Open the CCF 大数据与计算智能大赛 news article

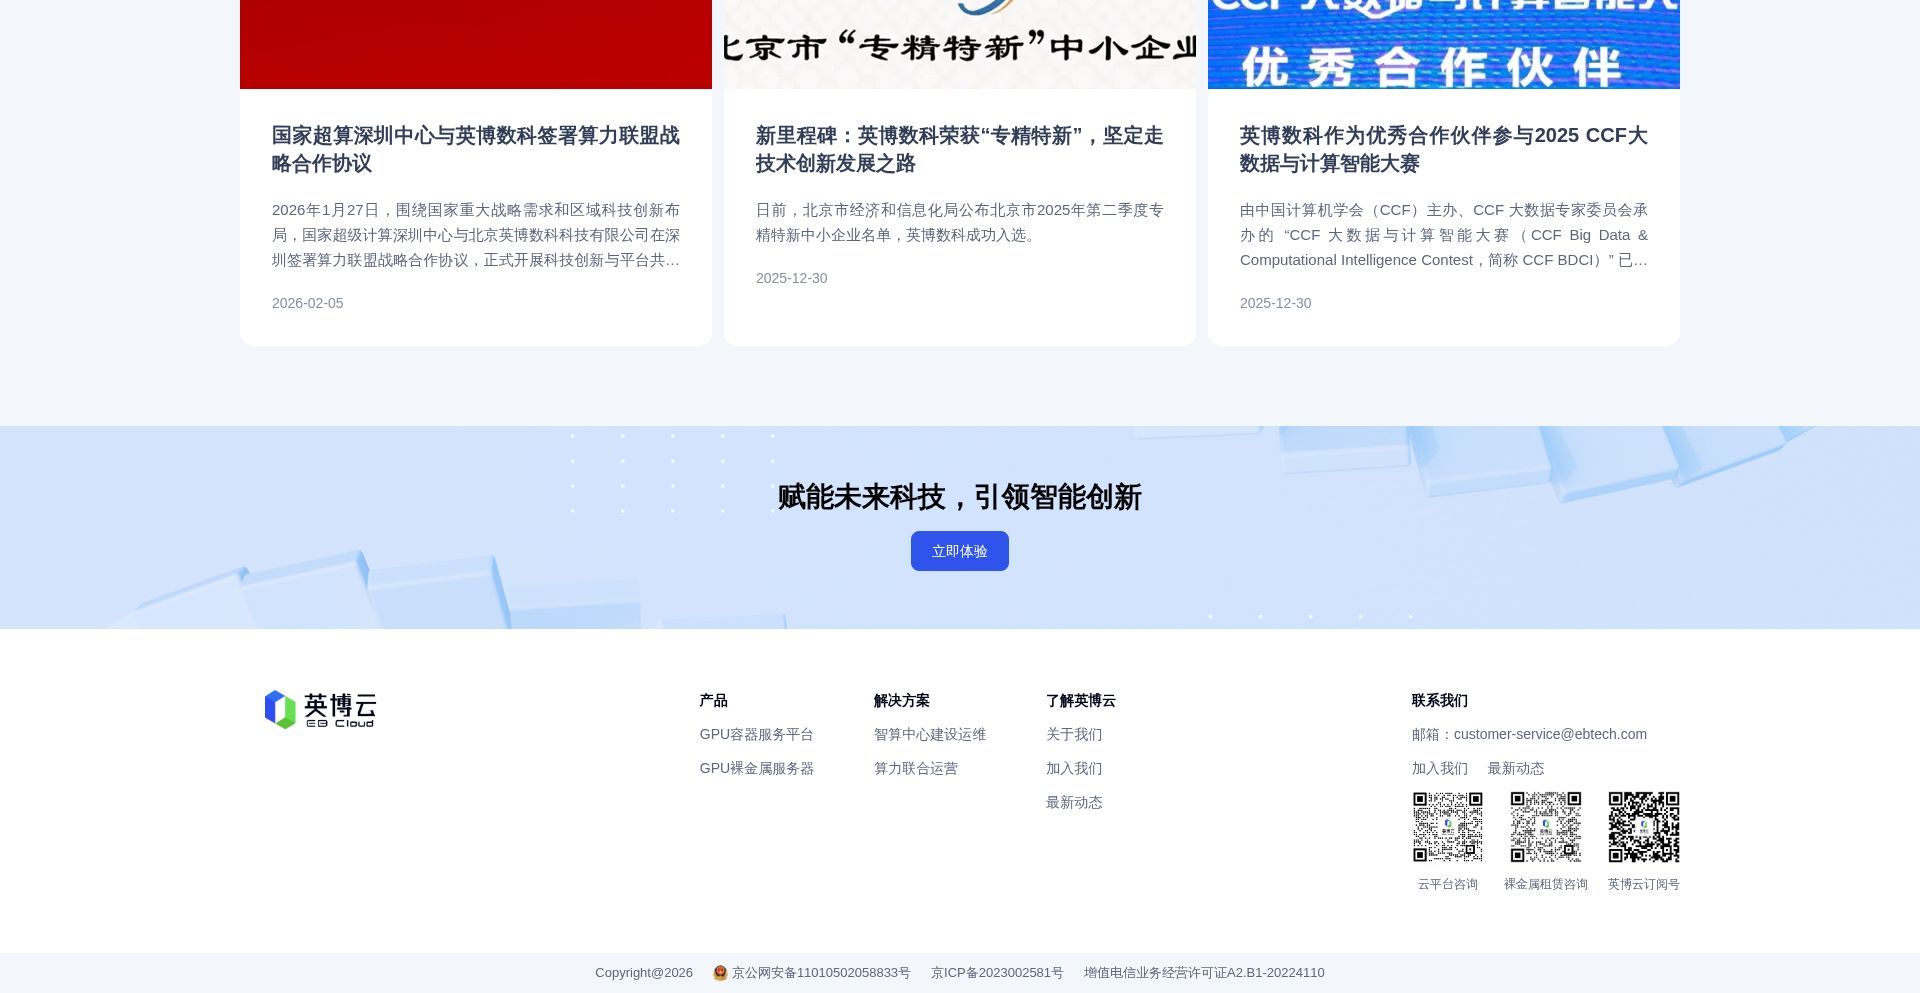click(x=1443, y=150)
